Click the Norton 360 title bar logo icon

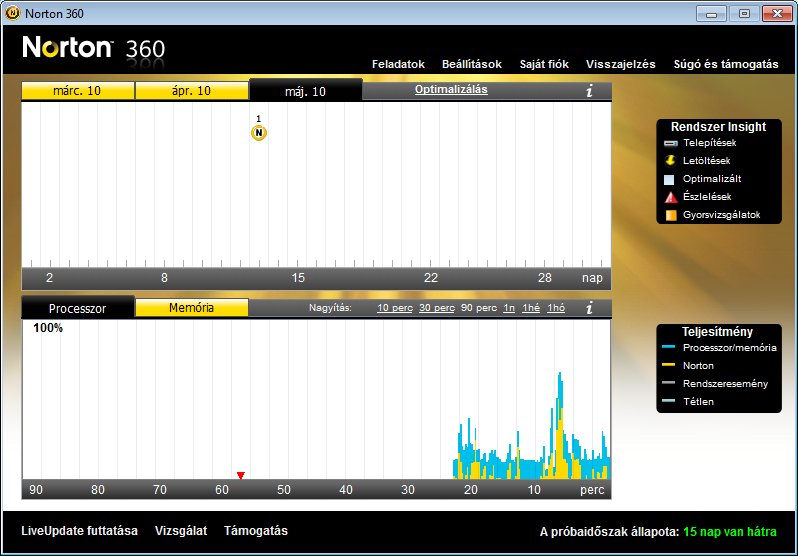click(x=12, y=13)
